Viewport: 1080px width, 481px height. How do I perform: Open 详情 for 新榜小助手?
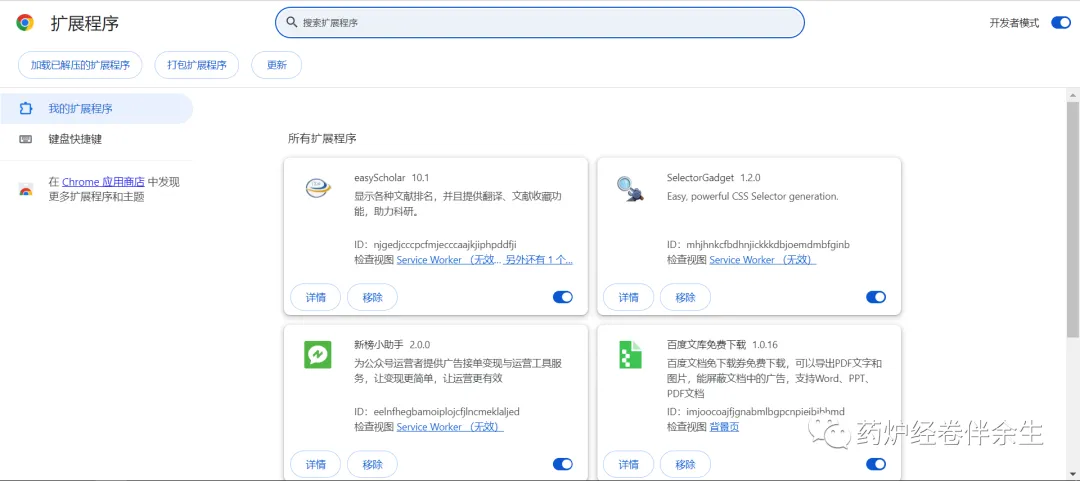315,464
